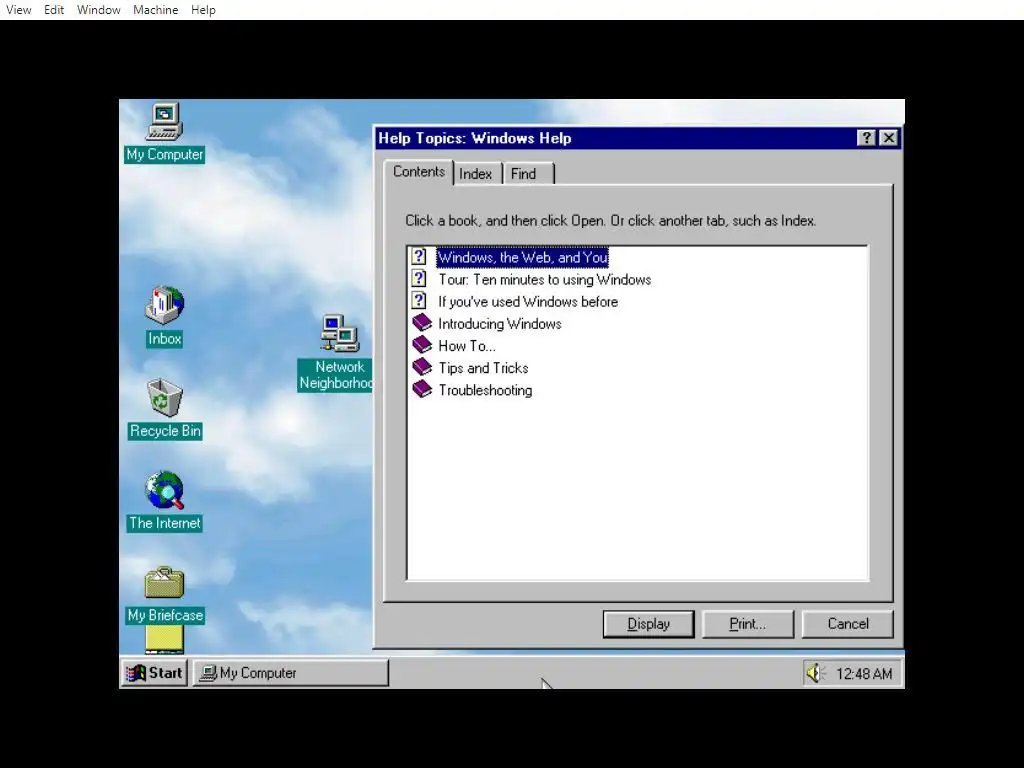Click the question mark icon beside Windows, the Web, and You
Image resolution: width=1024 pixels, height=768 pixels.
(x=419, y=257)
